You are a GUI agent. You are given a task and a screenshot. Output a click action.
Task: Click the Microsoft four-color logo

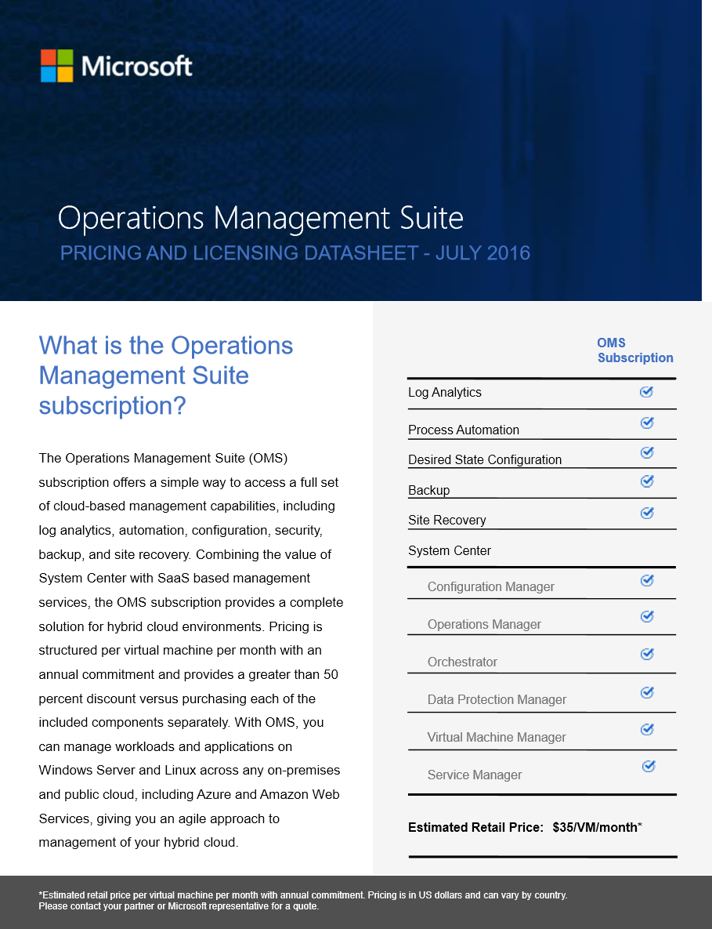point(57,66)
